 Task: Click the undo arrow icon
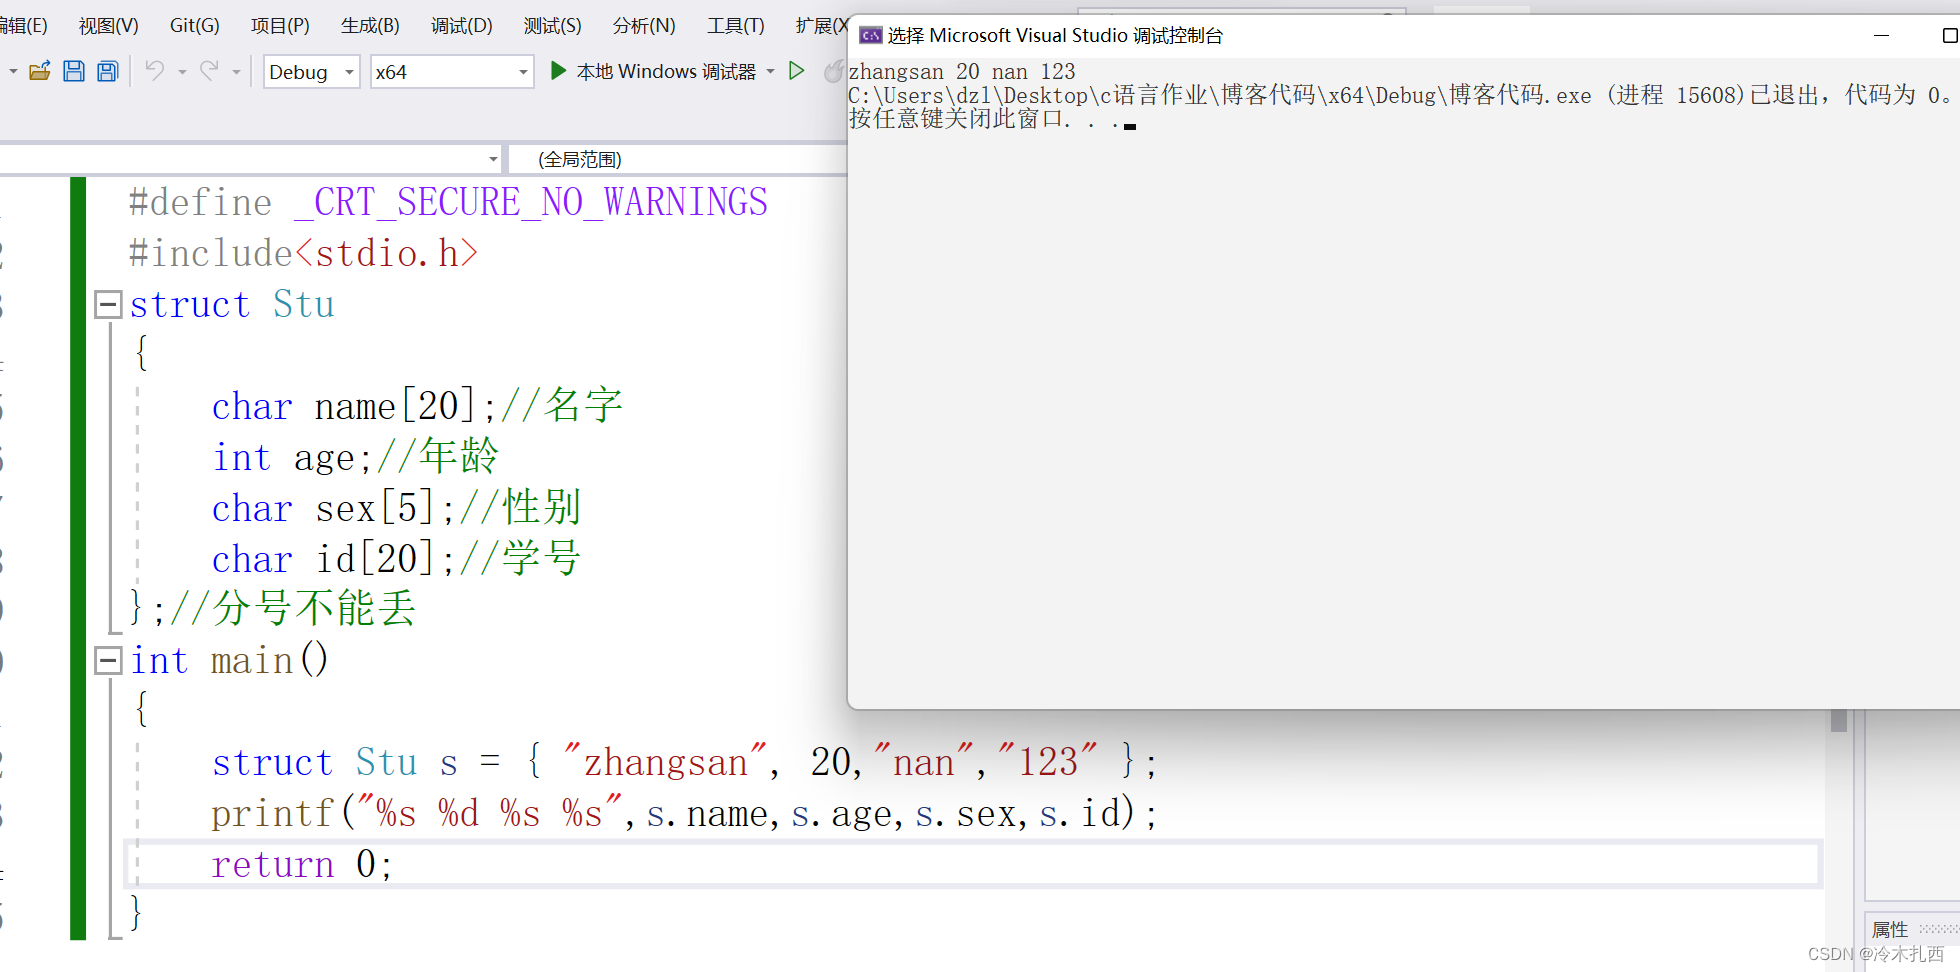(x=155, y=70)
